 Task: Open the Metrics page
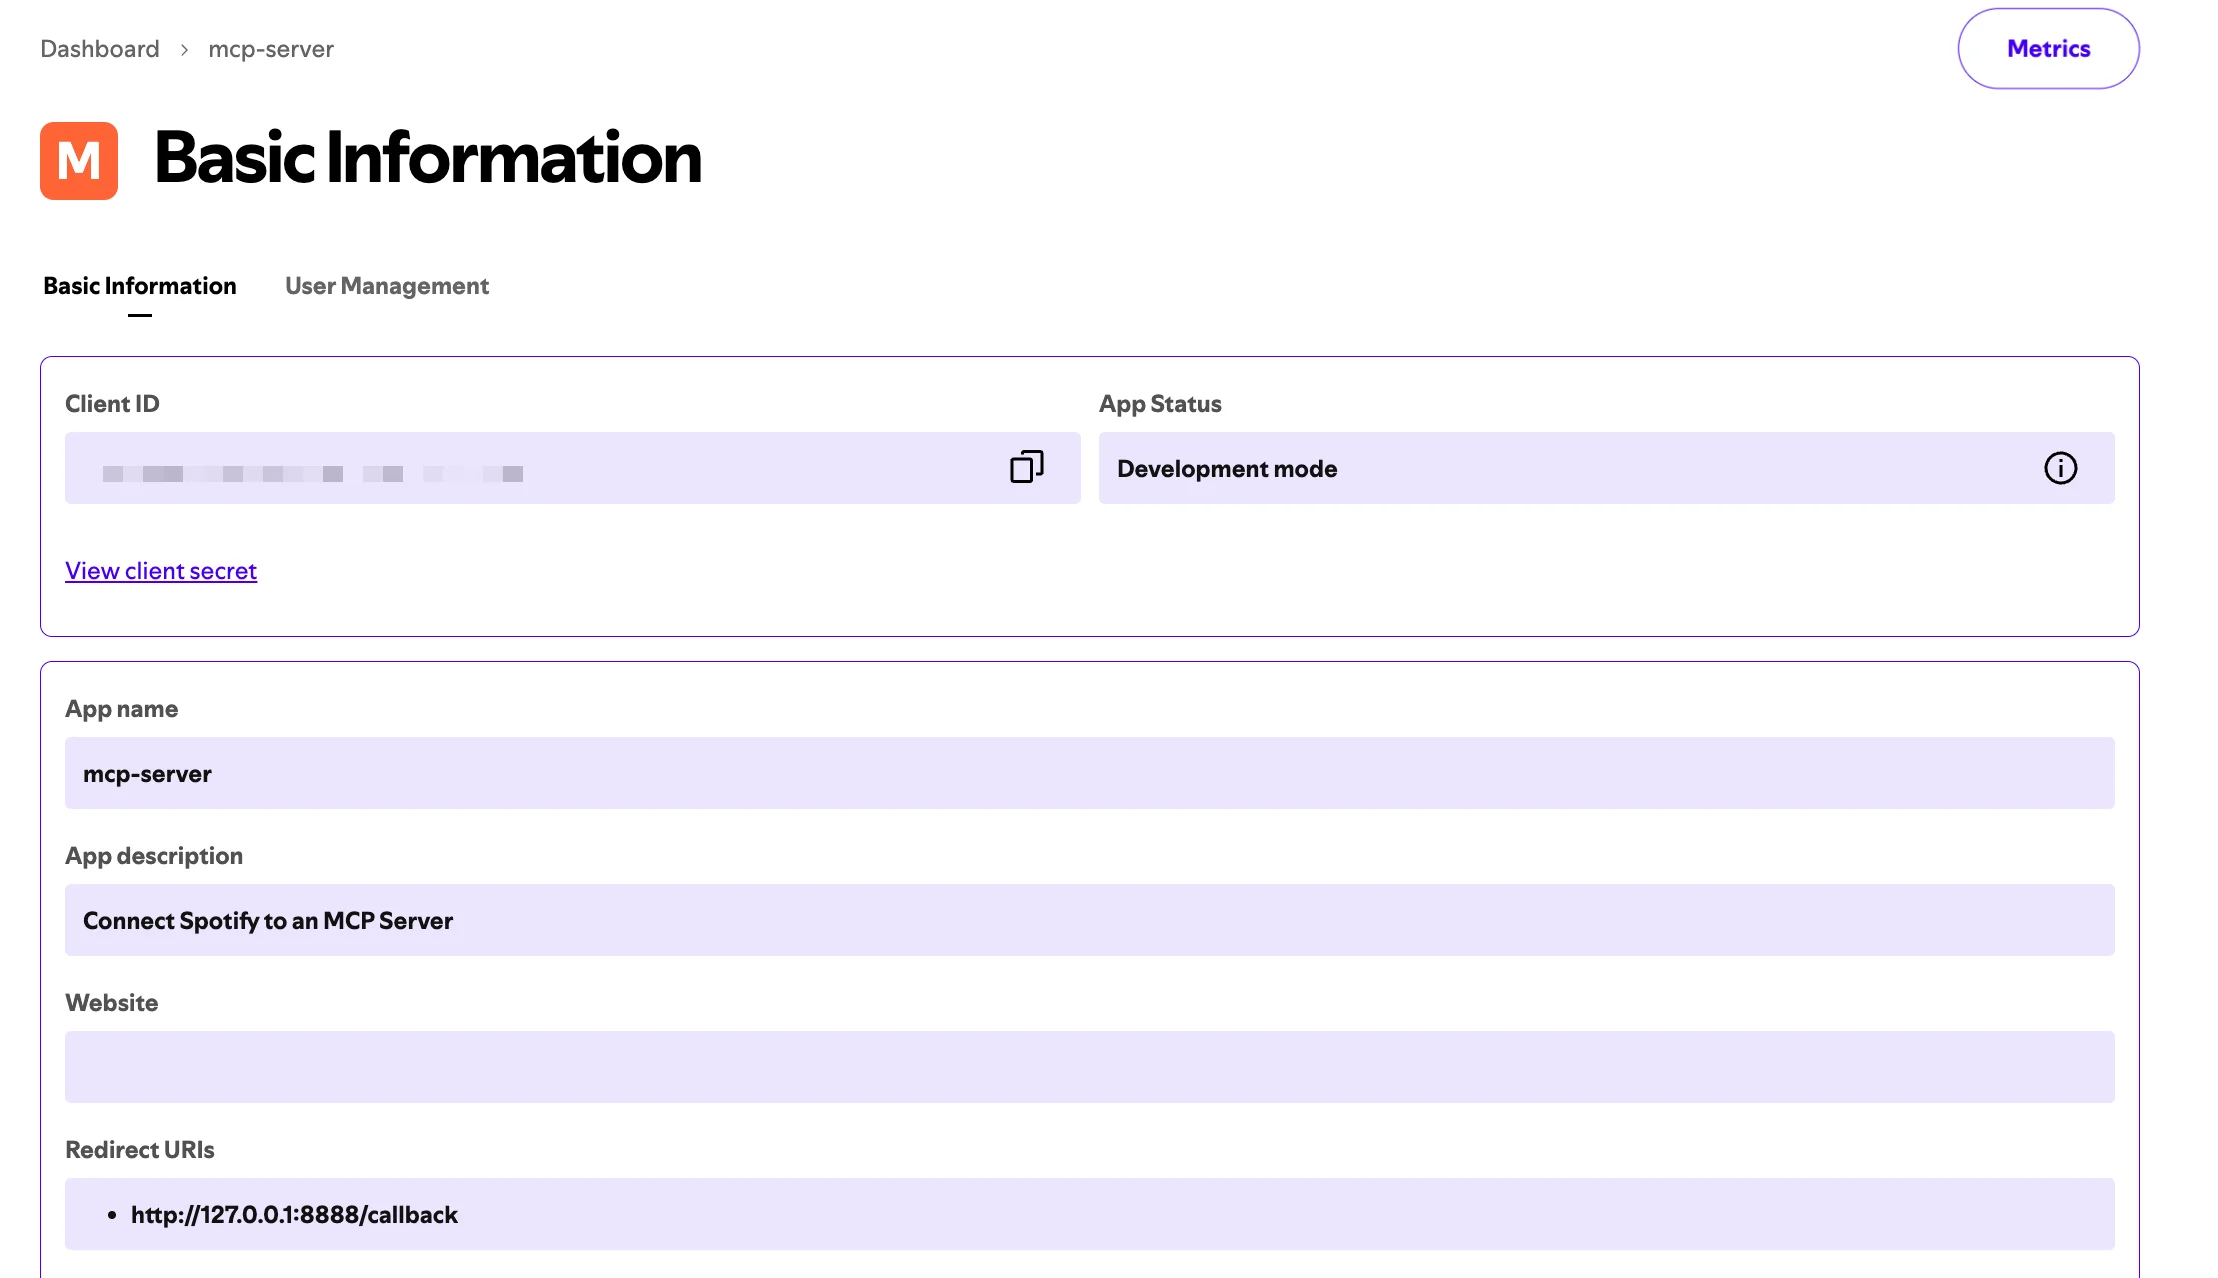[2047, 48]
